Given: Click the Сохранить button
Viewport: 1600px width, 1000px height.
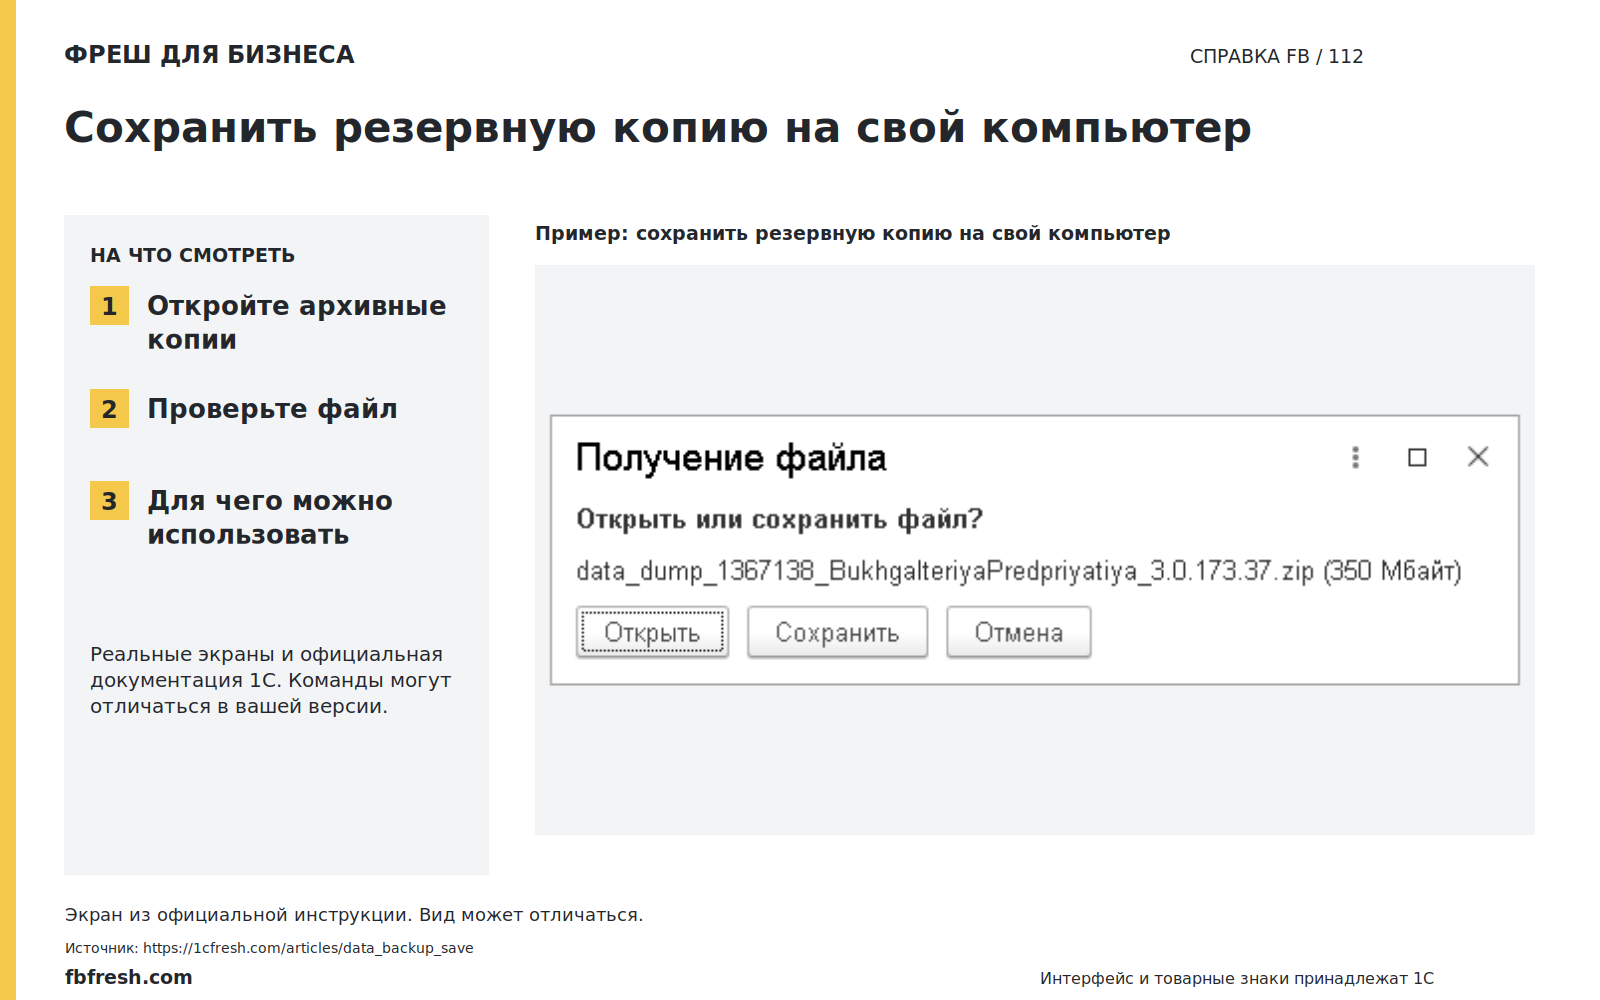Looking at the screenshot, I should (838, 632).
